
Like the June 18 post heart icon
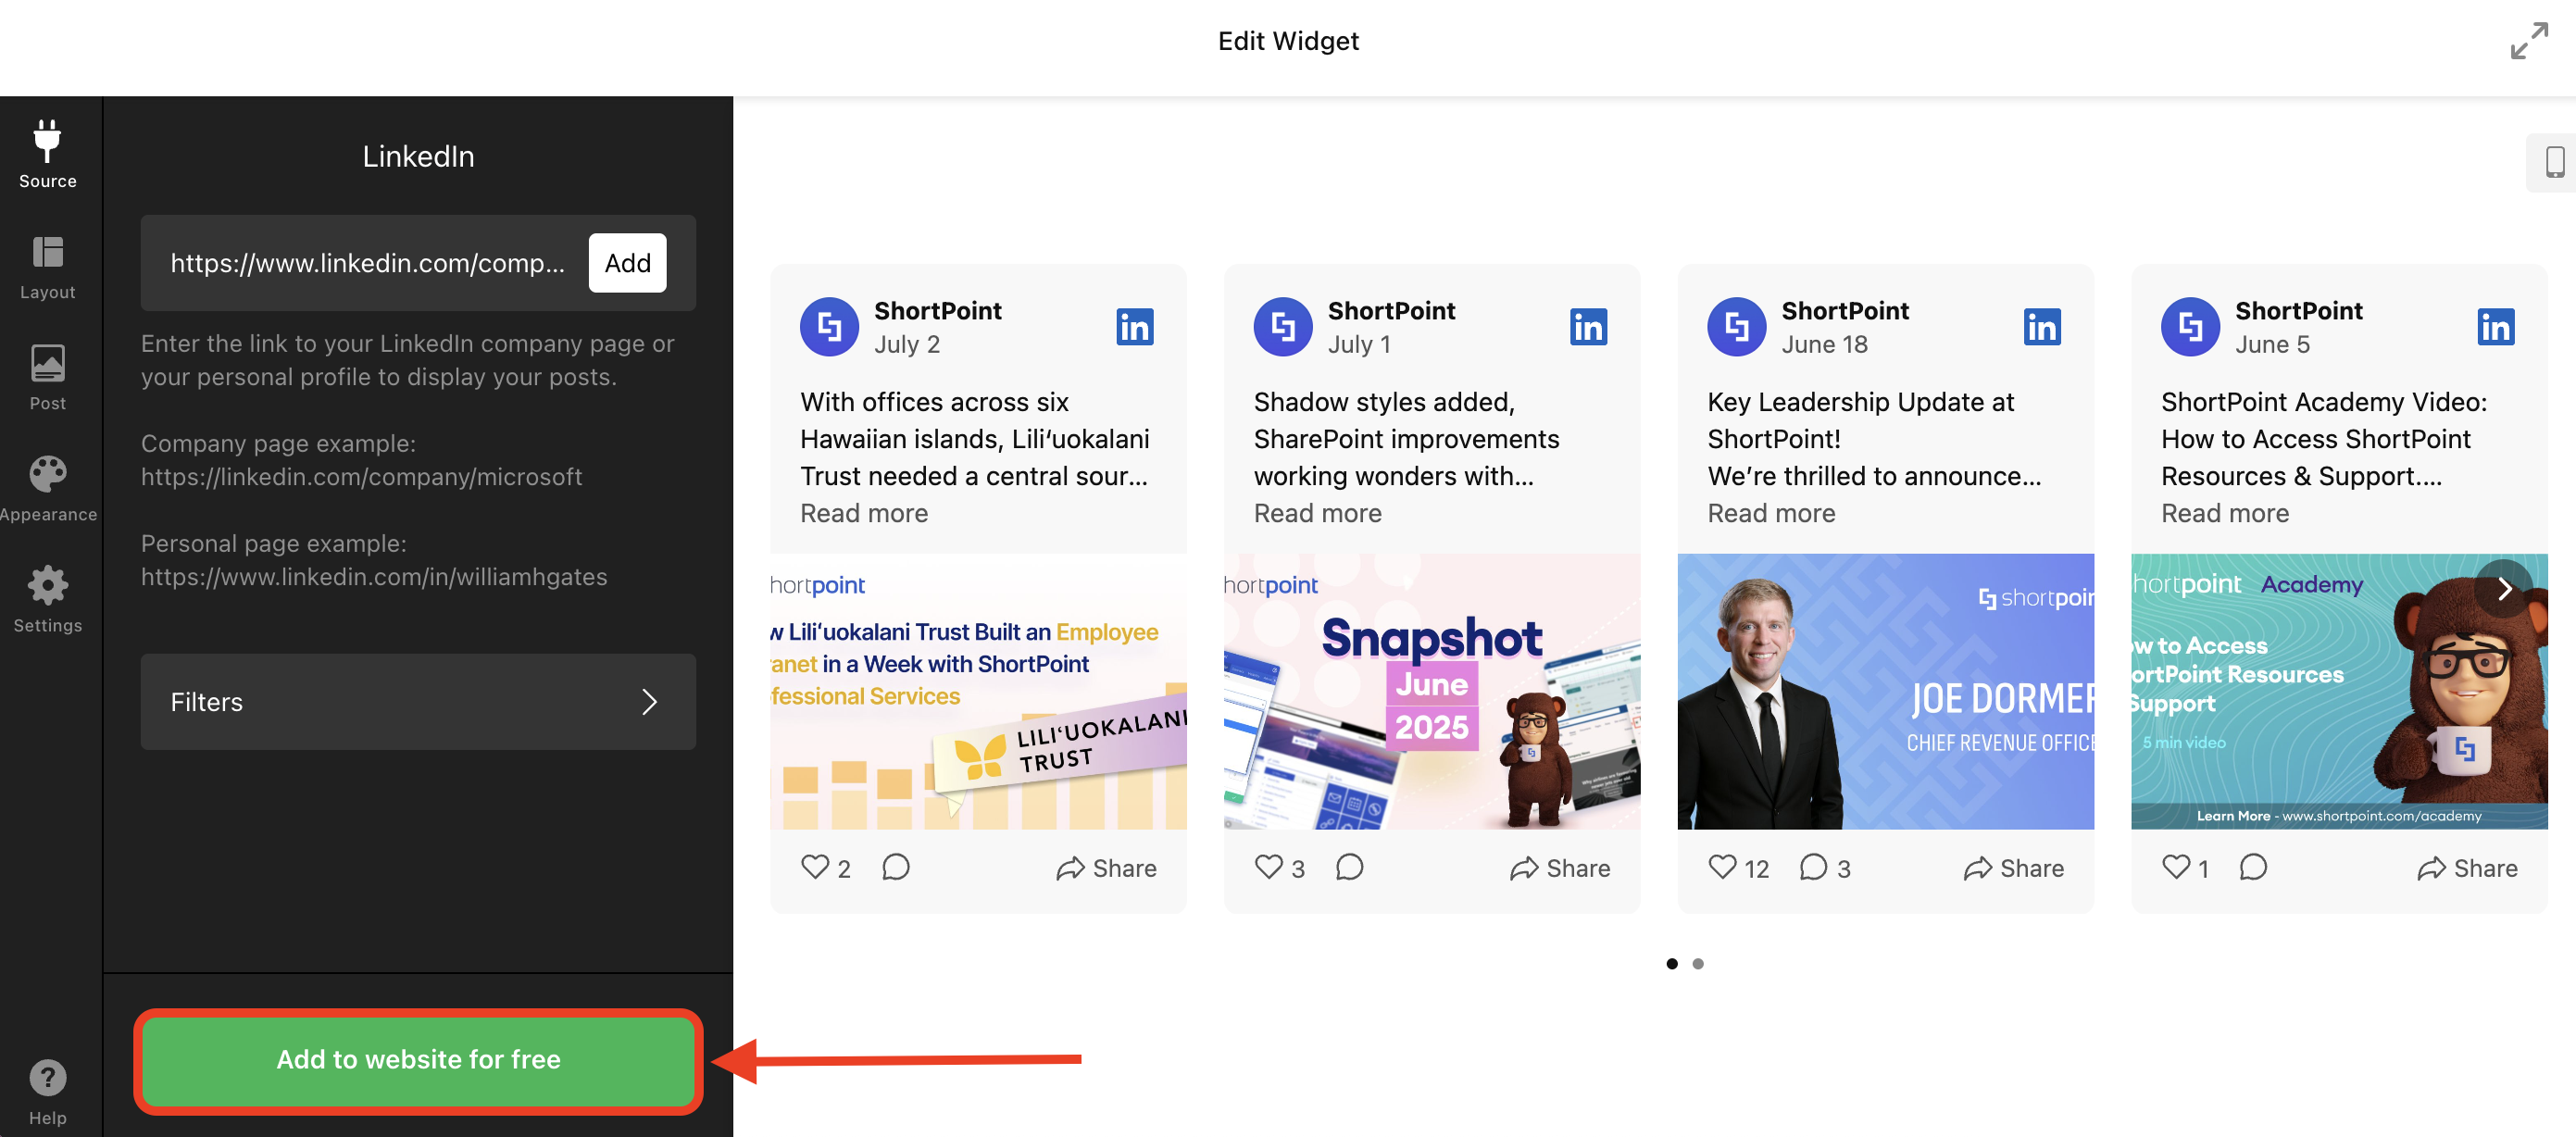pos(1722,867)
